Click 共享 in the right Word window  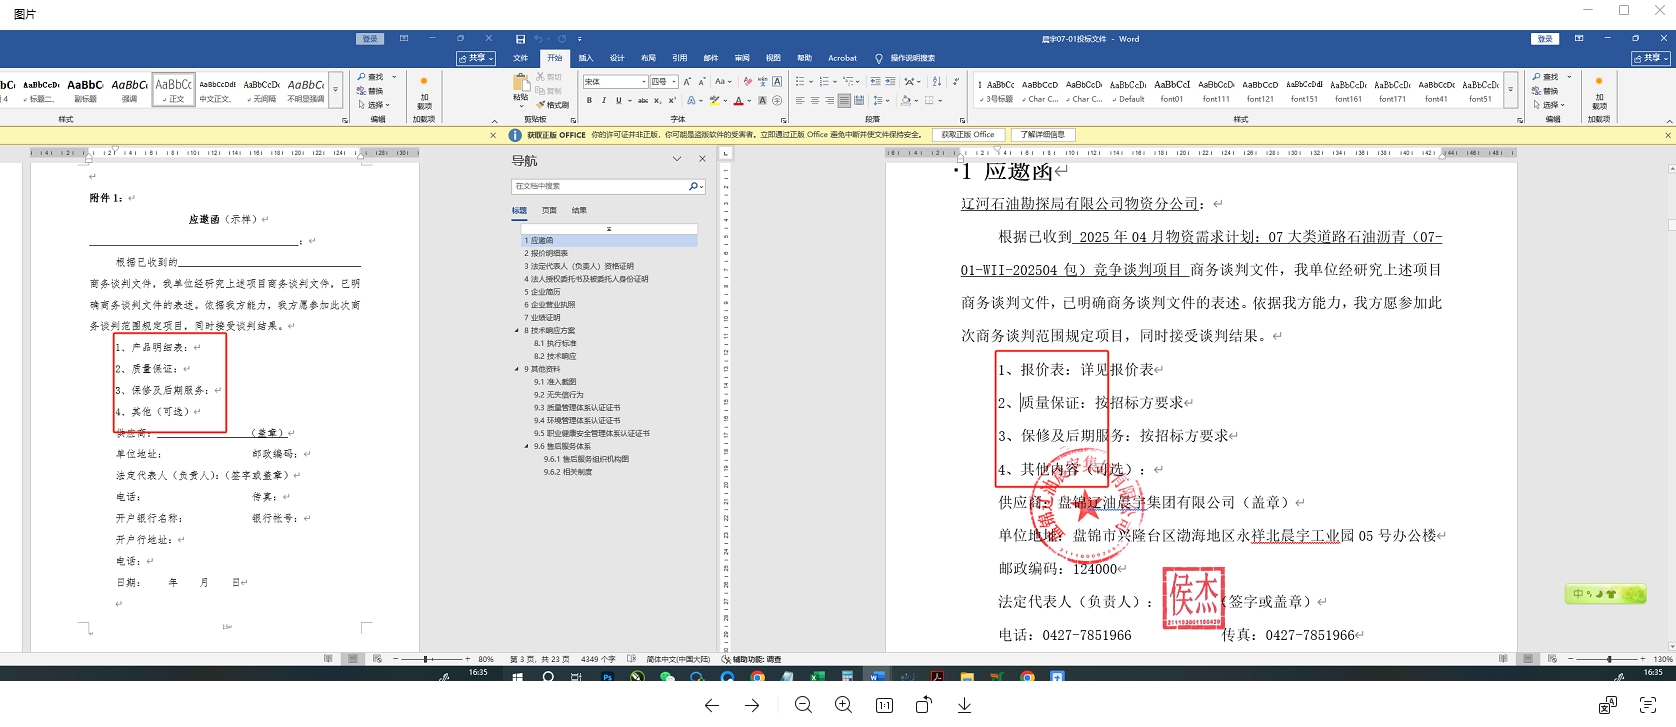1650,58
